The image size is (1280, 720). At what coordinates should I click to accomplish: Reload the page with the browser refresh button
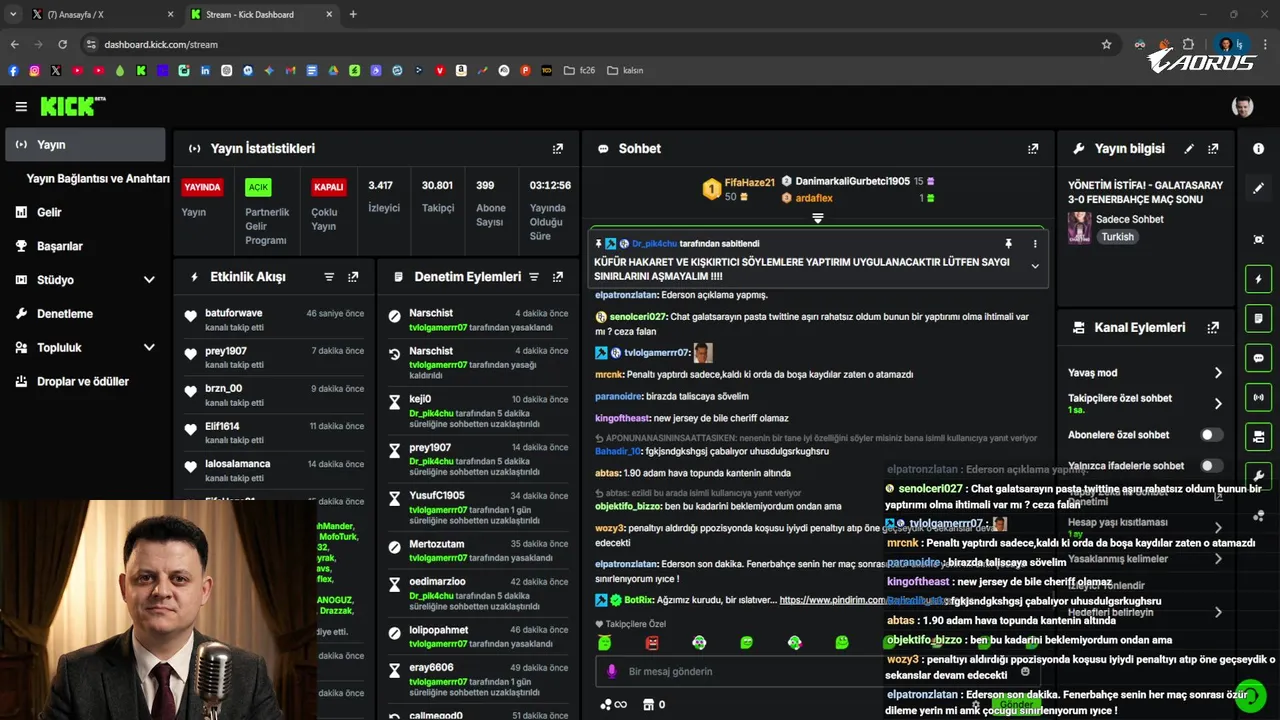click(x=62, y=44)
